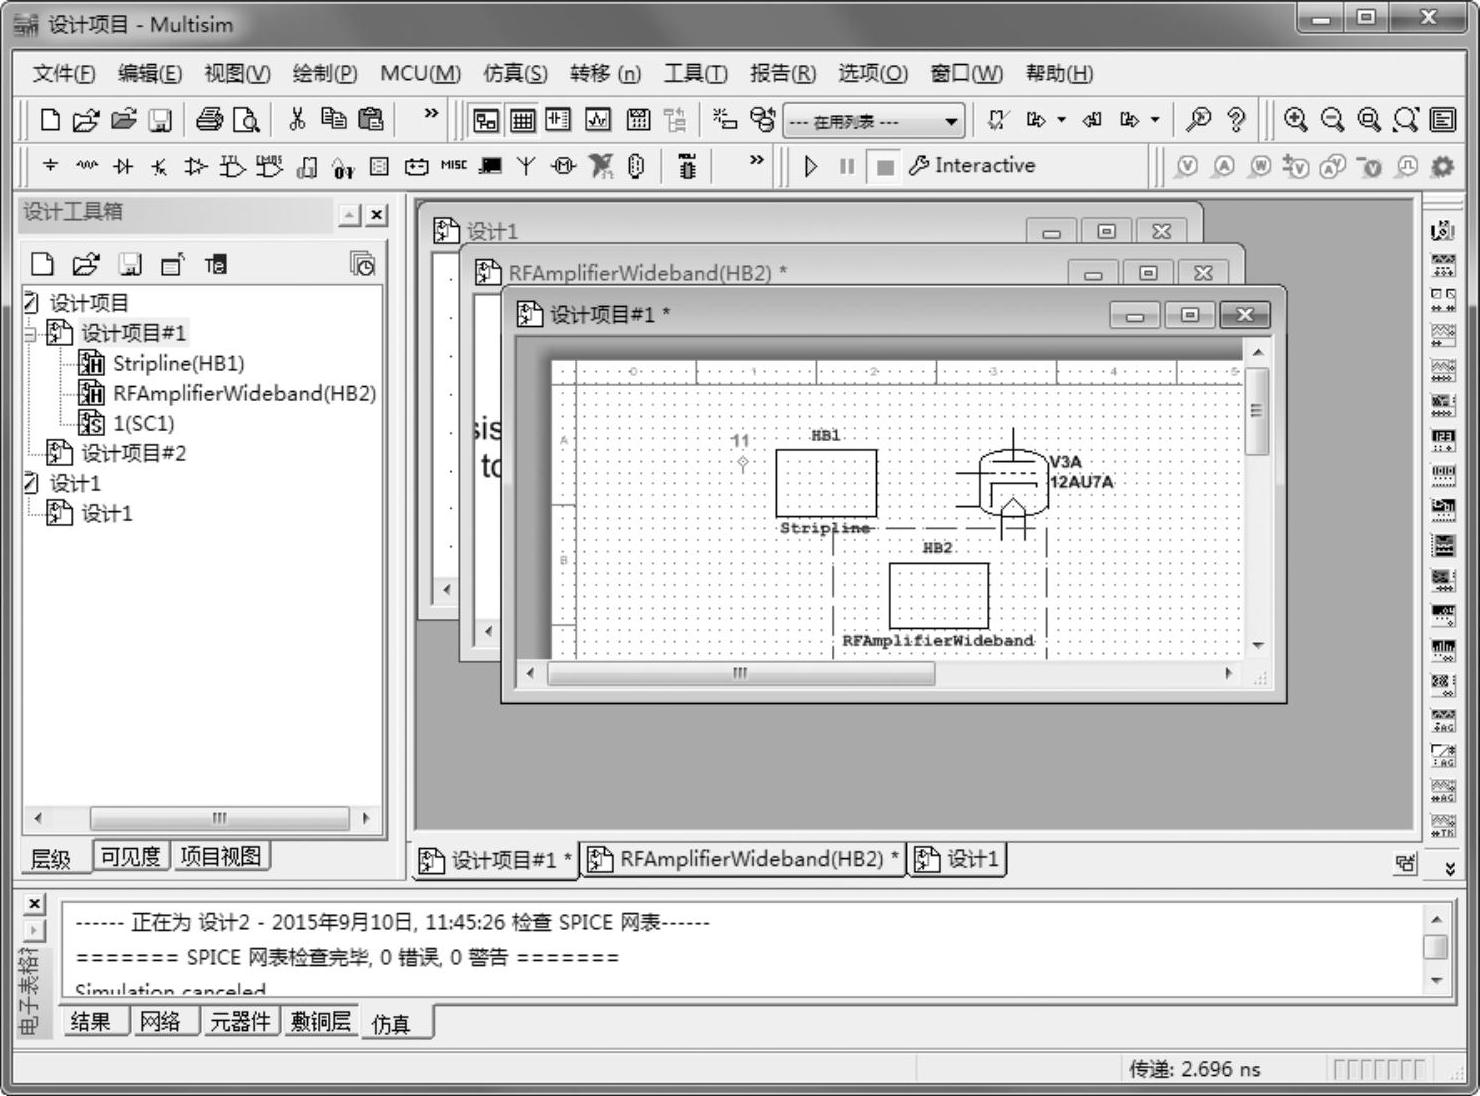Place a current probe
1480x1096 pixels.
[x=1223, y=166]
